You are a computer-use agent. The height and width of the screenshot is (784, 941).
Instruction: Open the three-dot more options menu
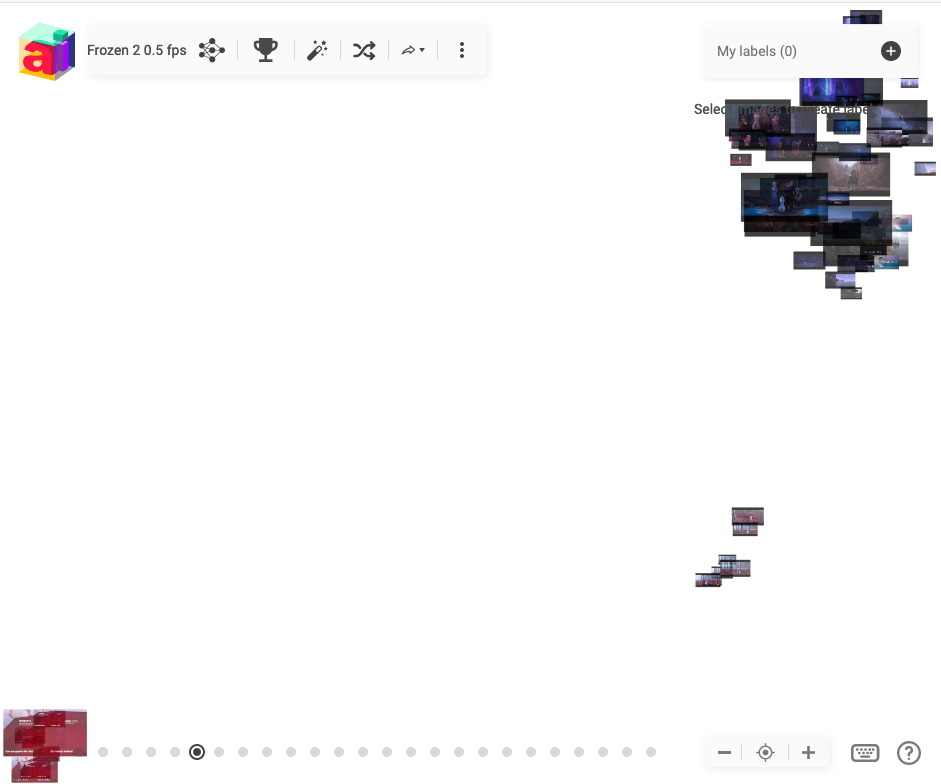461,50
